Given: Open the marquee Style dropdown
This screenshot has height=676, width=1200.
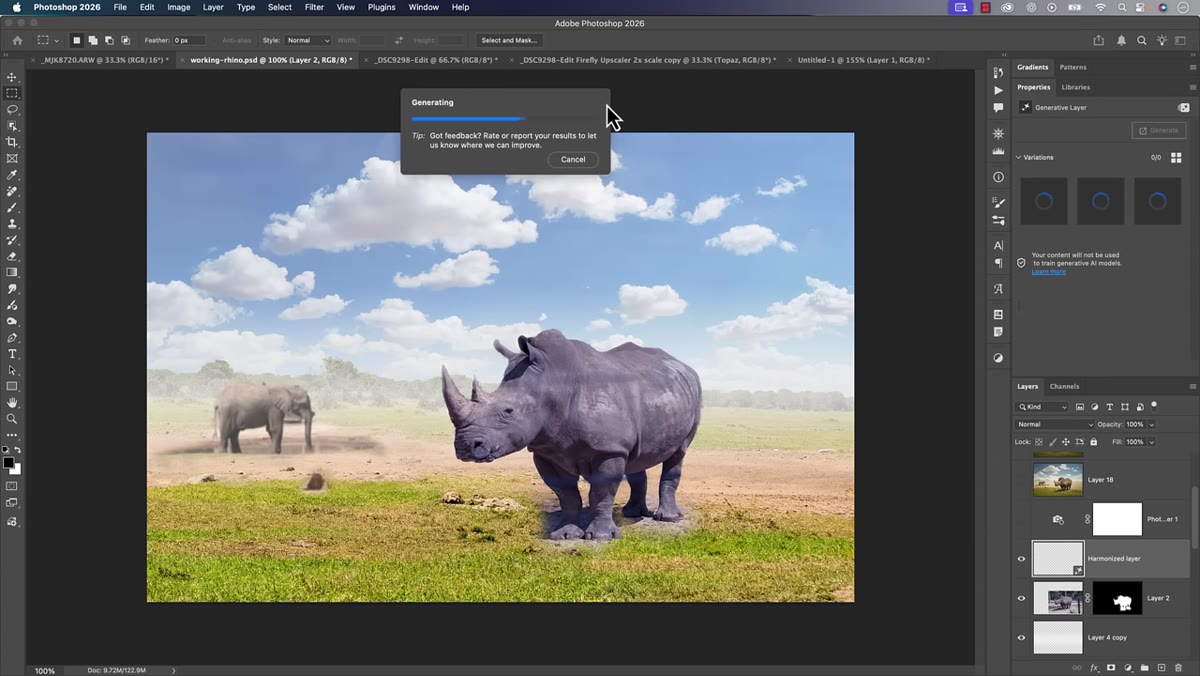Looking at the screenshot, I should 308,40.
